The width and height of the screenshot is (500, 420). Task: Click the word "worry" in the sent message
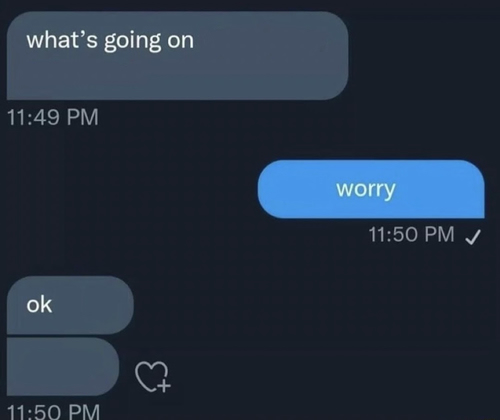click(x=366, y=190)
